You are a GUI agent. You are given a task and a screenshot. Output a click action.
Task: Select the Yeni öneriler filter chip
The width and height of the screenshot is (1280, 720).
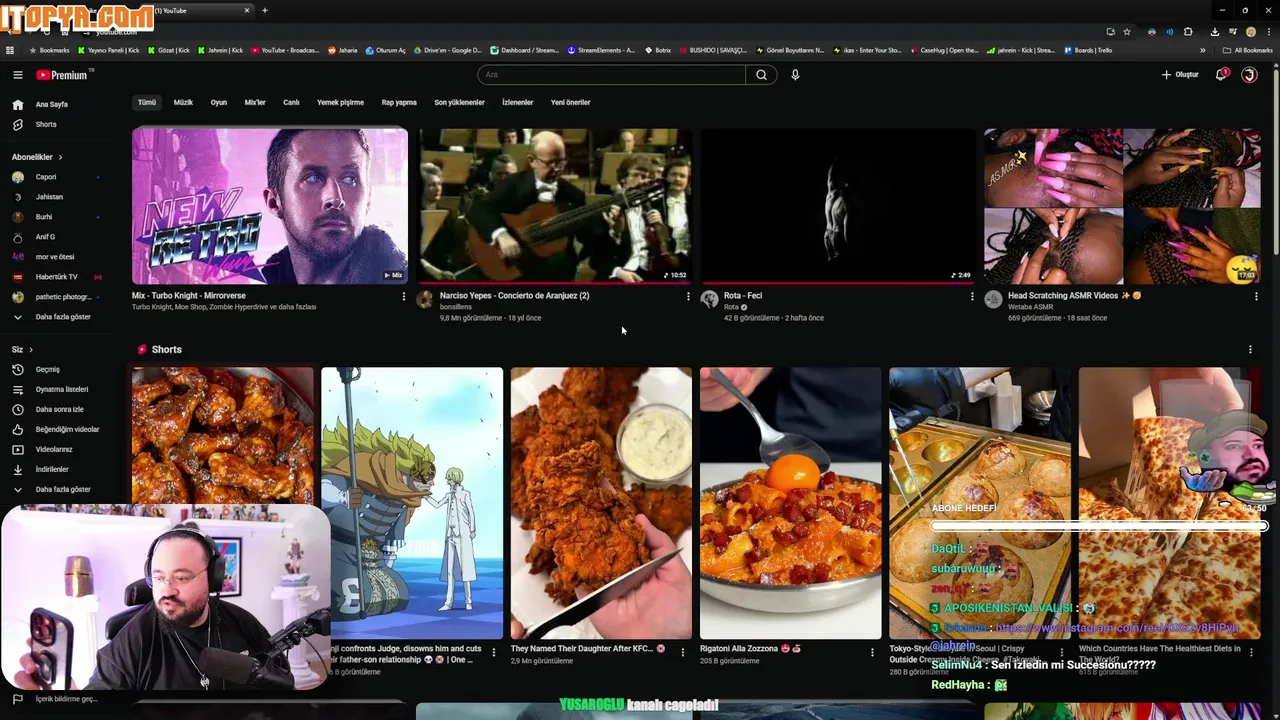[x=570, y=102]
